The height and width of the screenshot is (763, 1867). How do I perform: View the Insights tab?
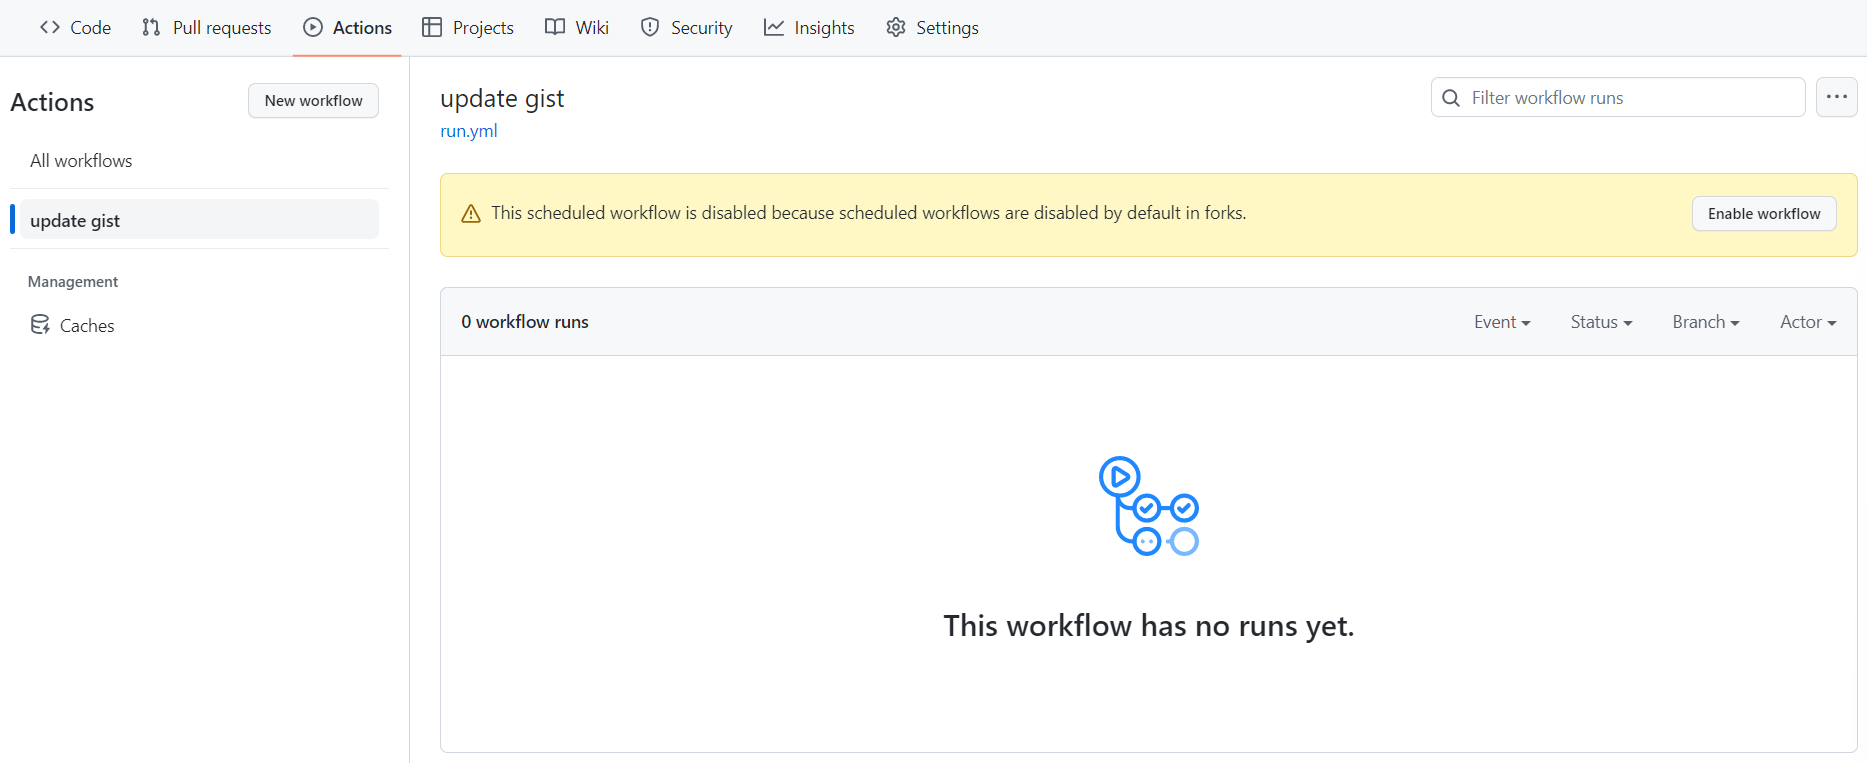(x=809, y=28)
